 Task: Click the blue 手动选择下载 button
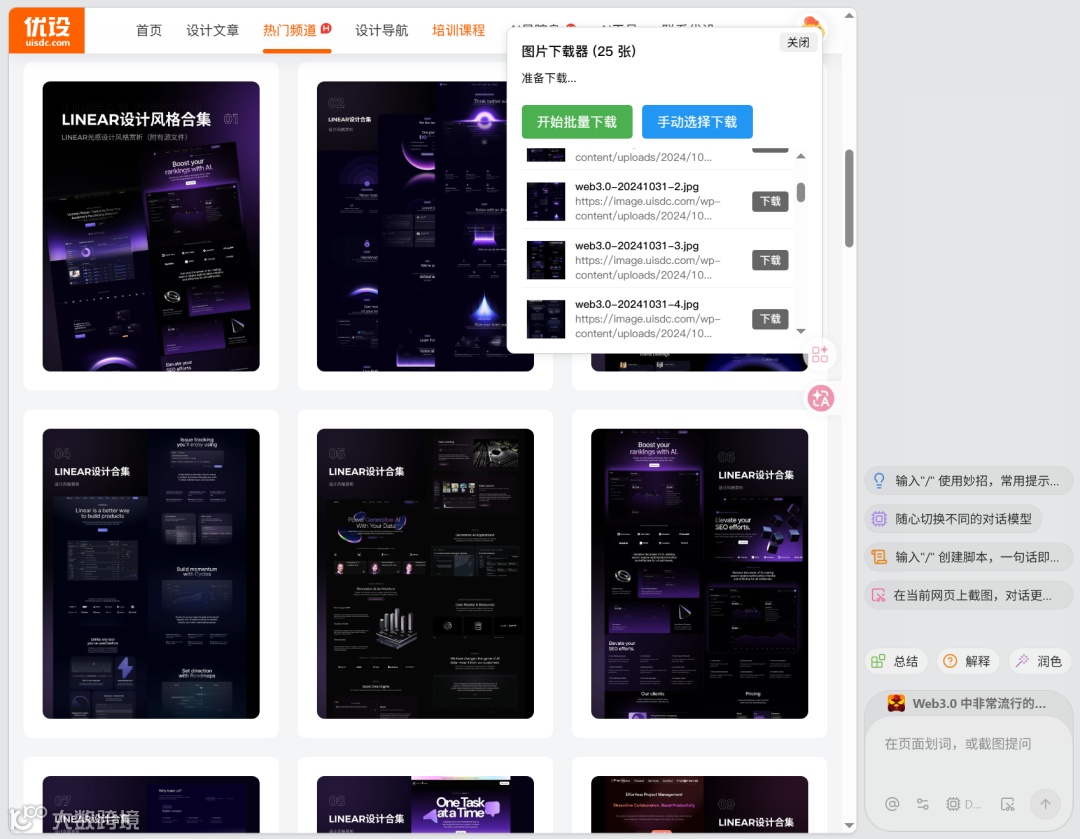(x=697, y=122)
